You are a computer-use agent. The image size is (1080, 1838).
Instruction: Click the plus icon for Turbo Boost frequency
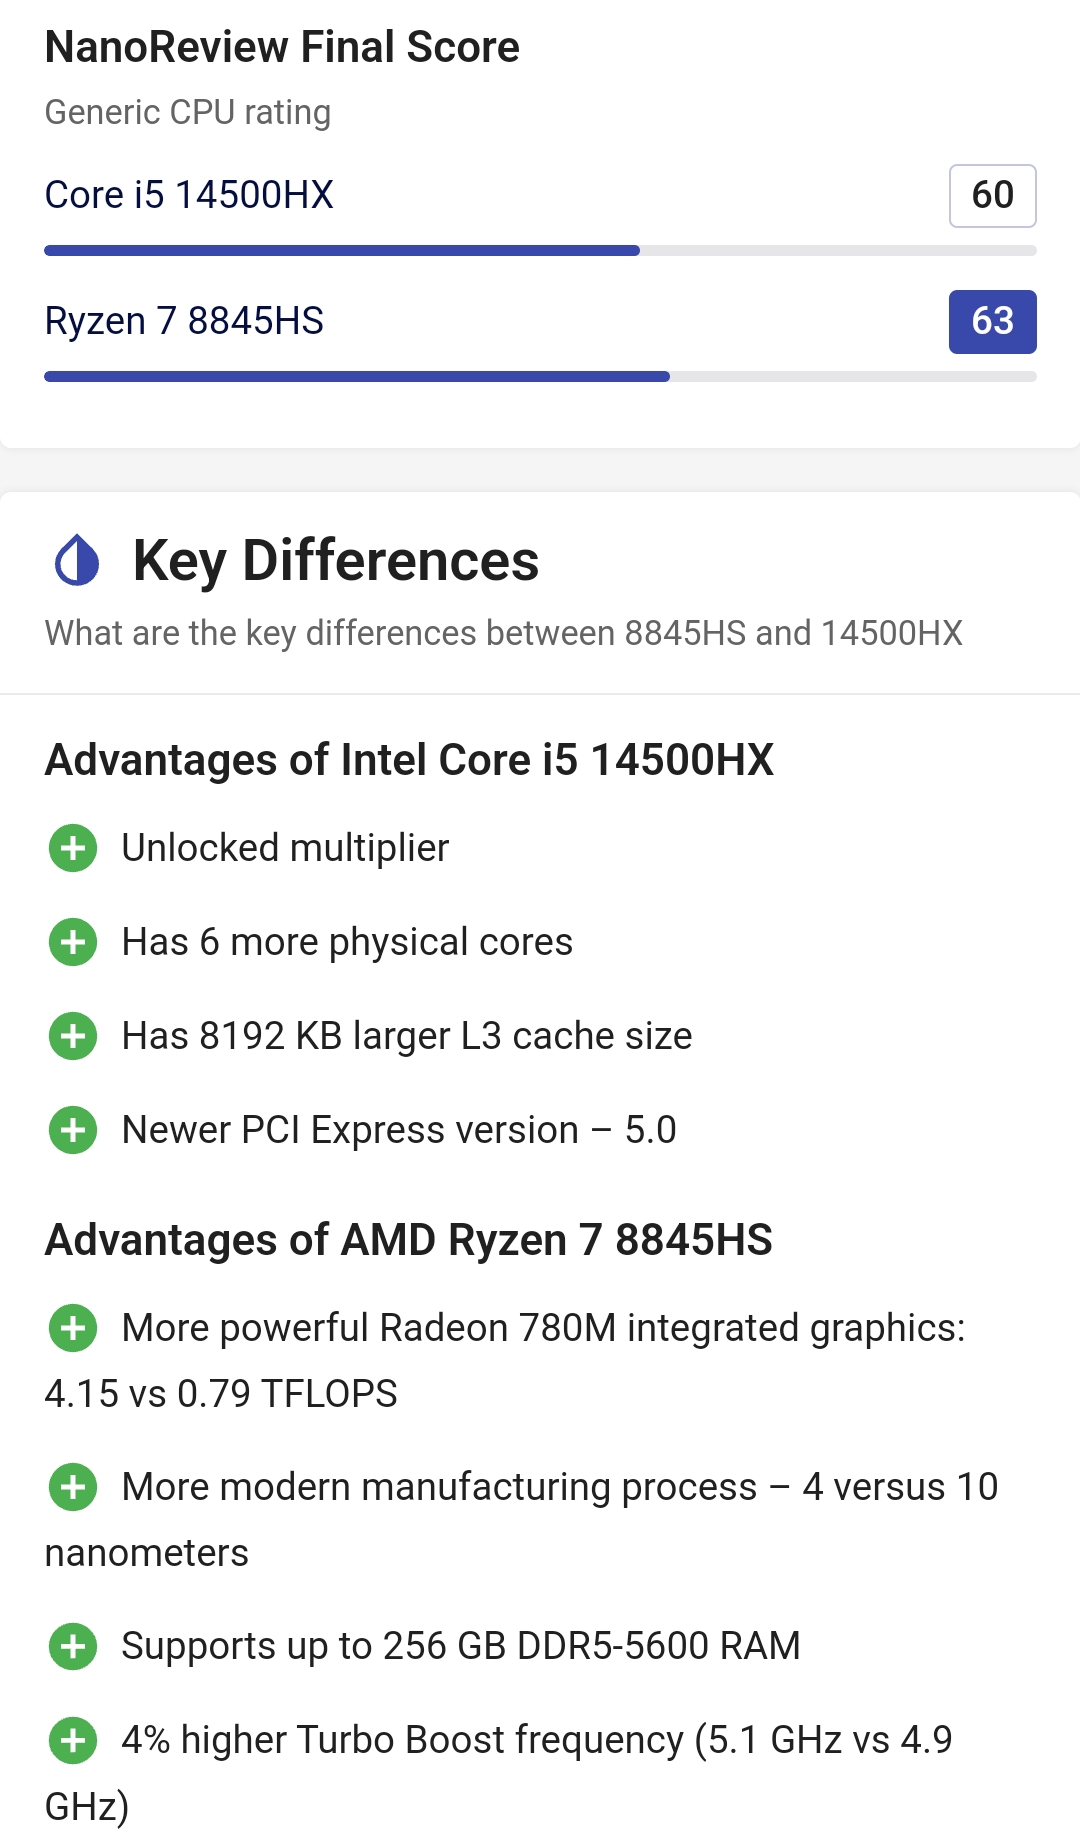(73, 1740)
